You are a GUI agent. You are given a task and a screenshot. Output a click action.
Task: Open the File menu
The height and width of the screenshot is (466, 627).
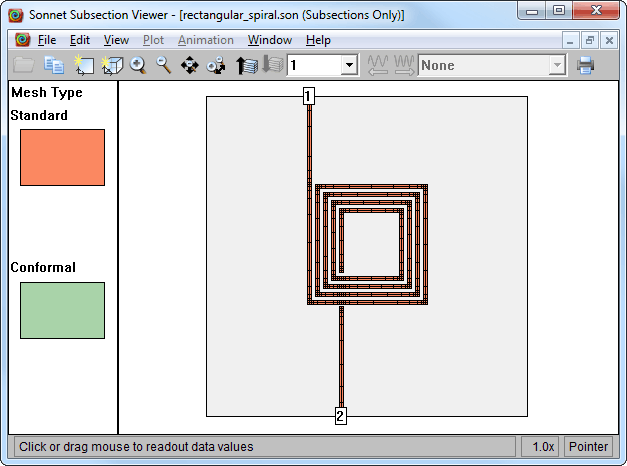point(47,40)
